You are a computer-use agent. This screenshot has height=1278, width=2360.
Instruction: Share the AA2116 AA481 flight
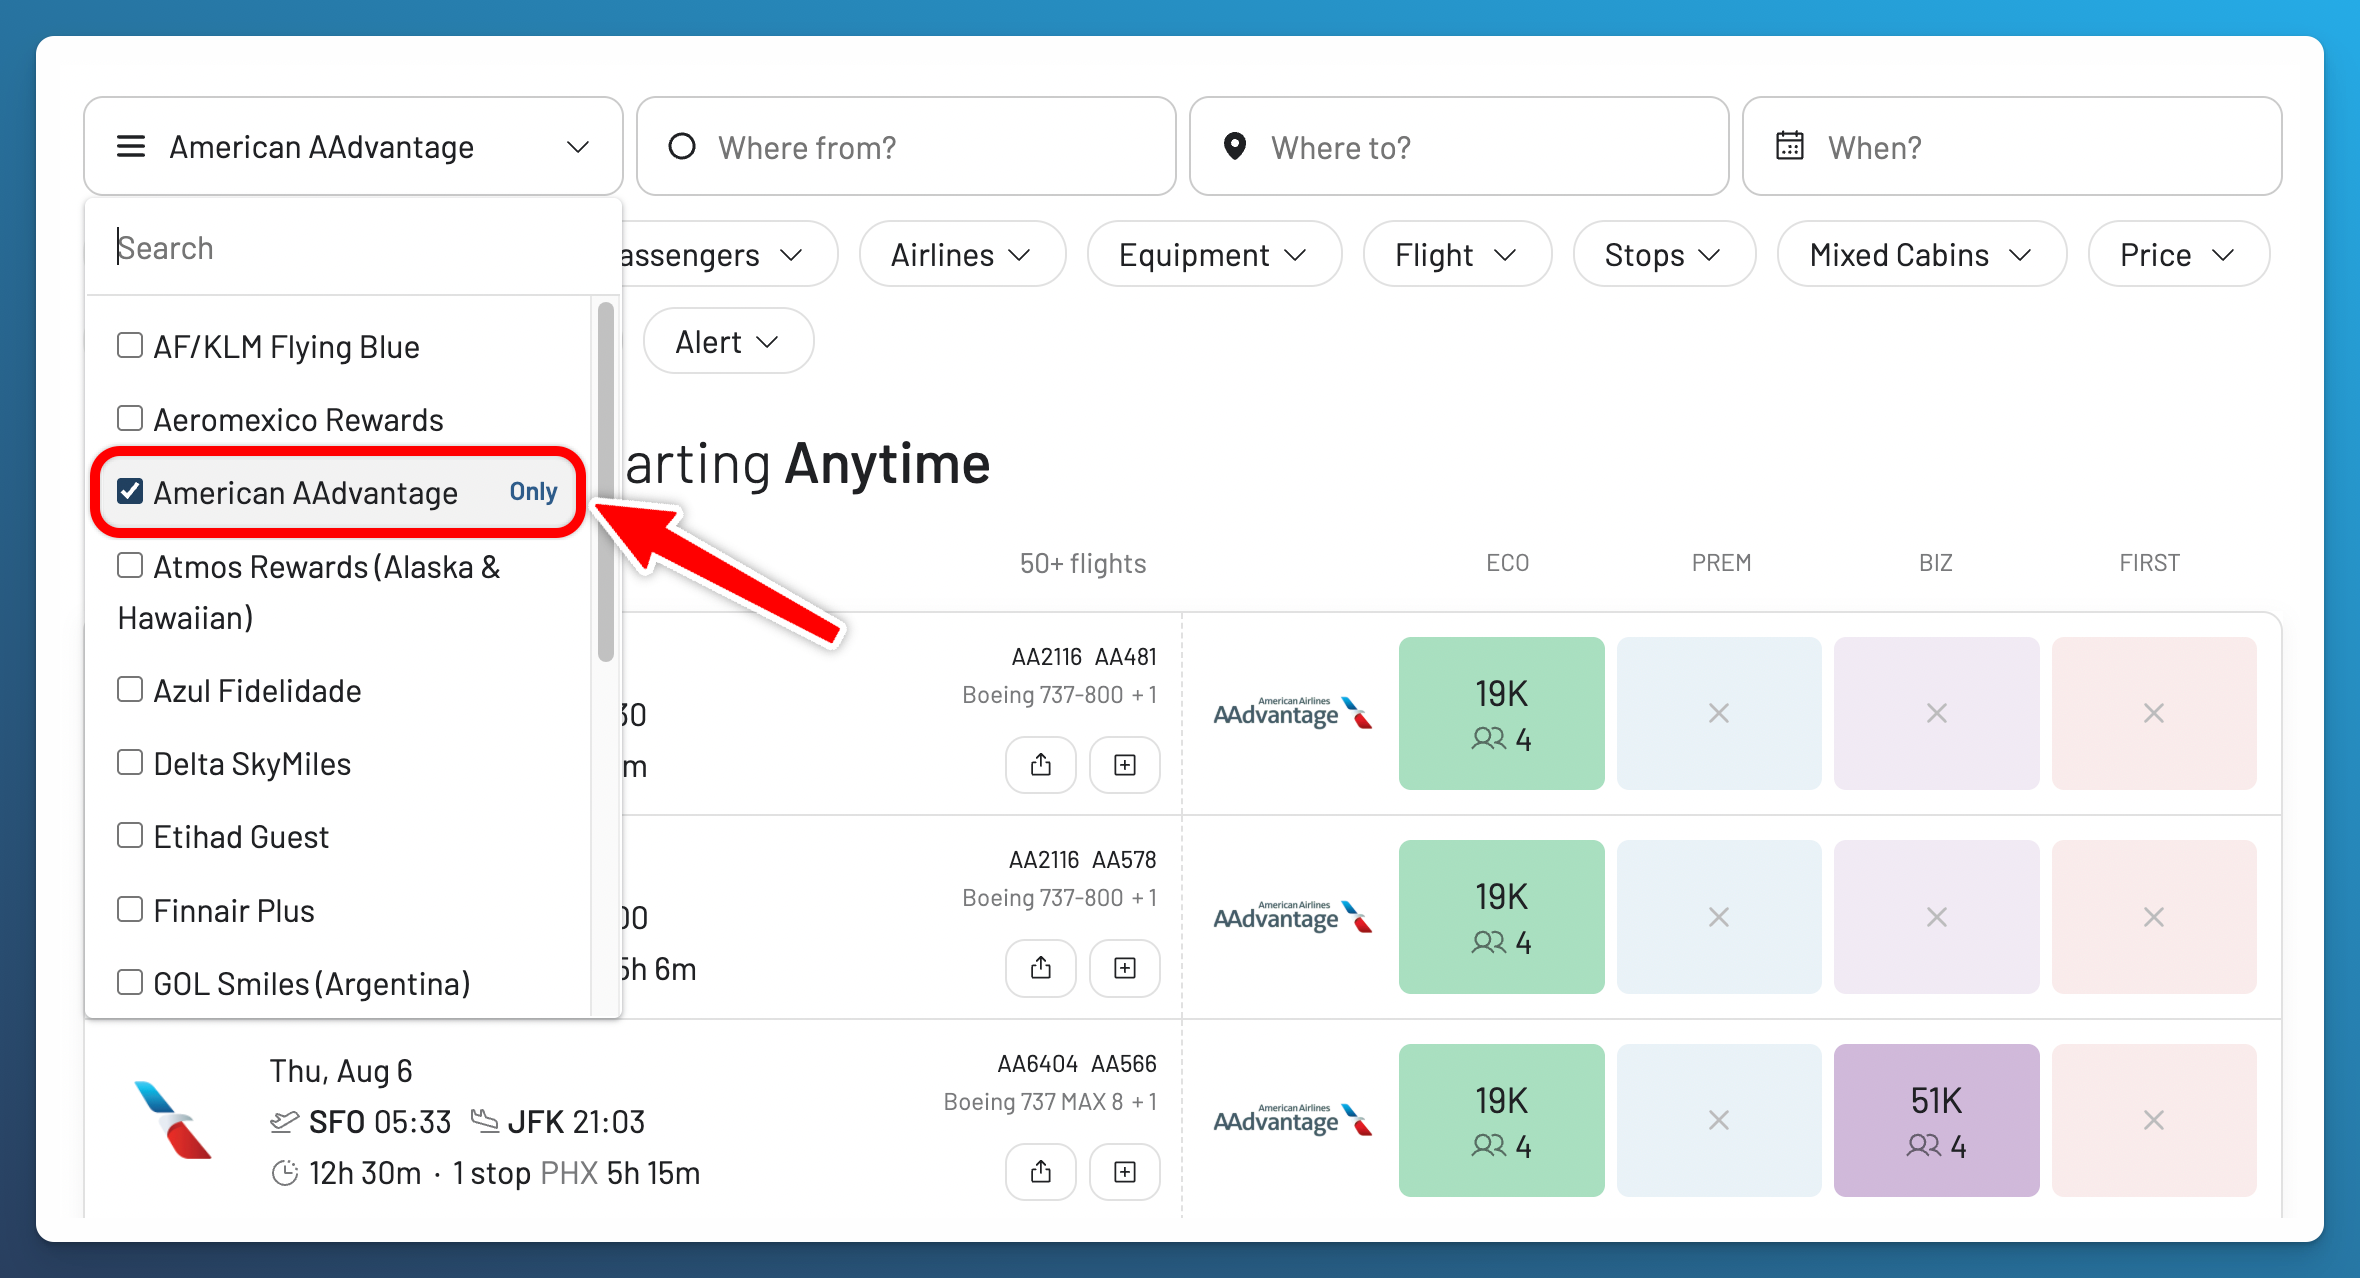tap(1041, 765)
